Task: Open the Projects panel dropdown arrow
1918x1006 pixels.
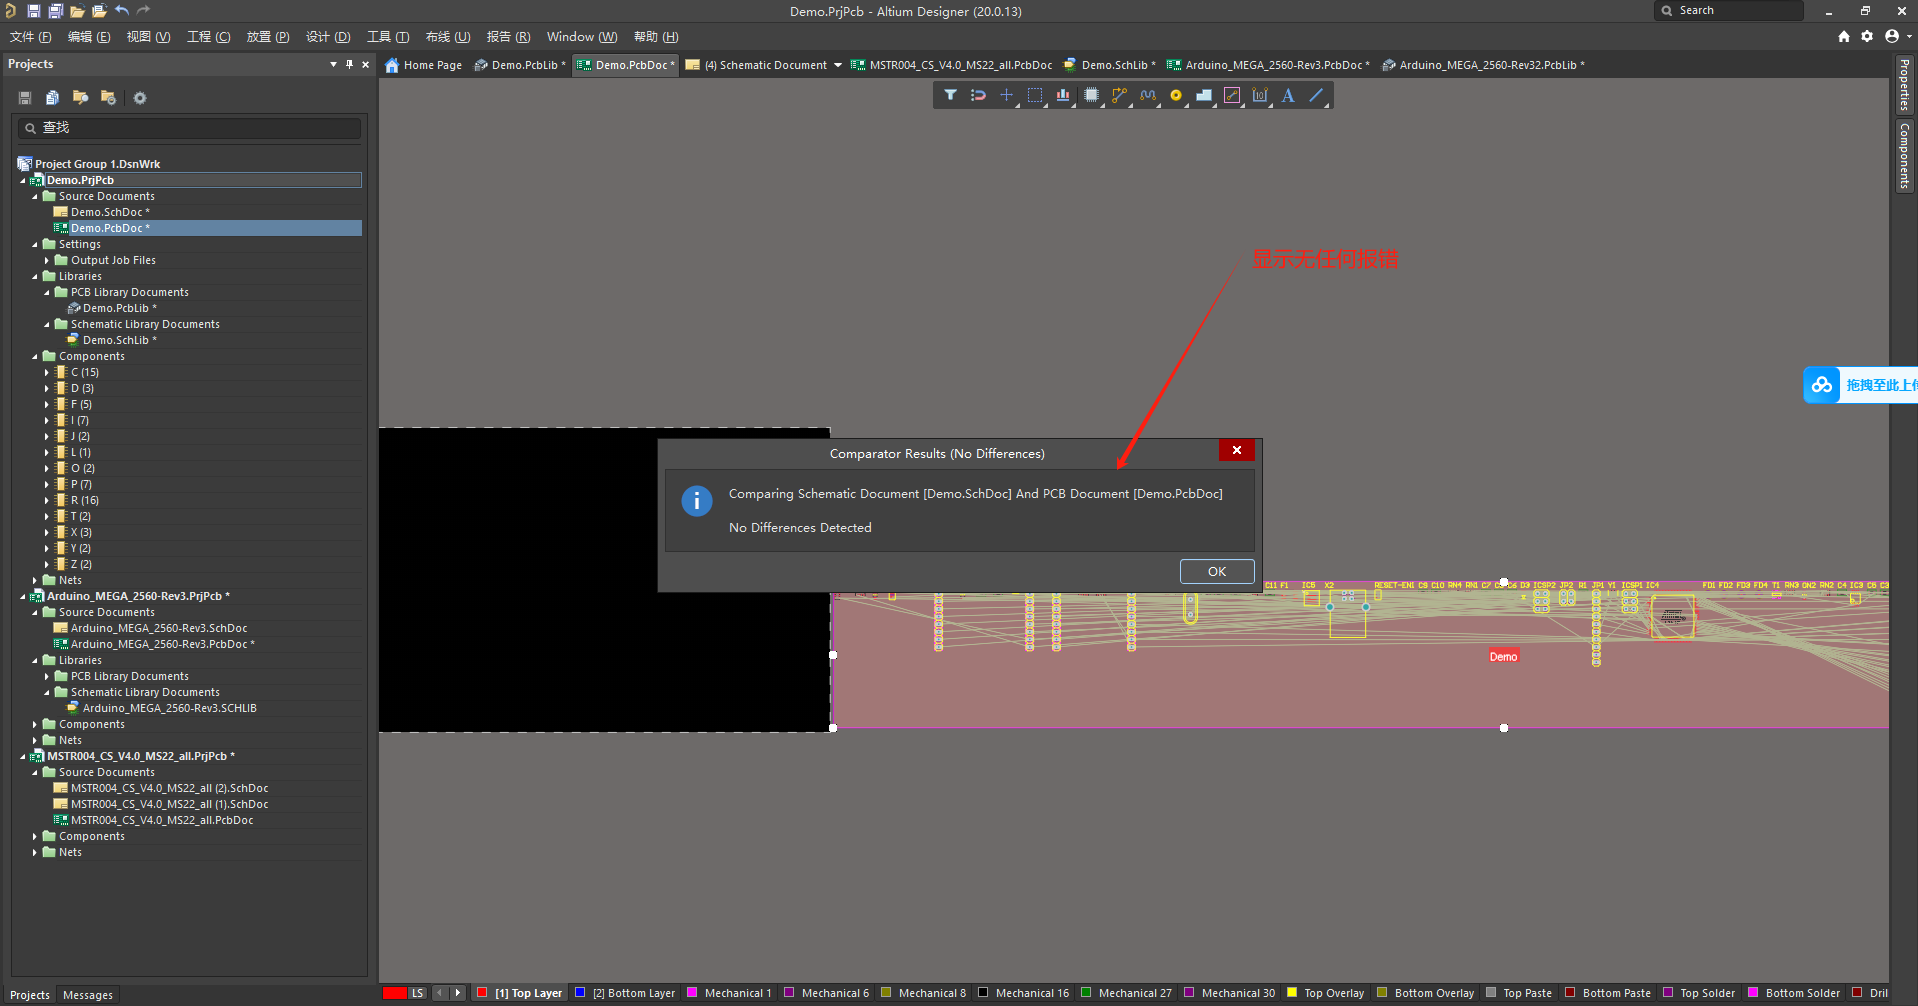Action: point(333,64)
